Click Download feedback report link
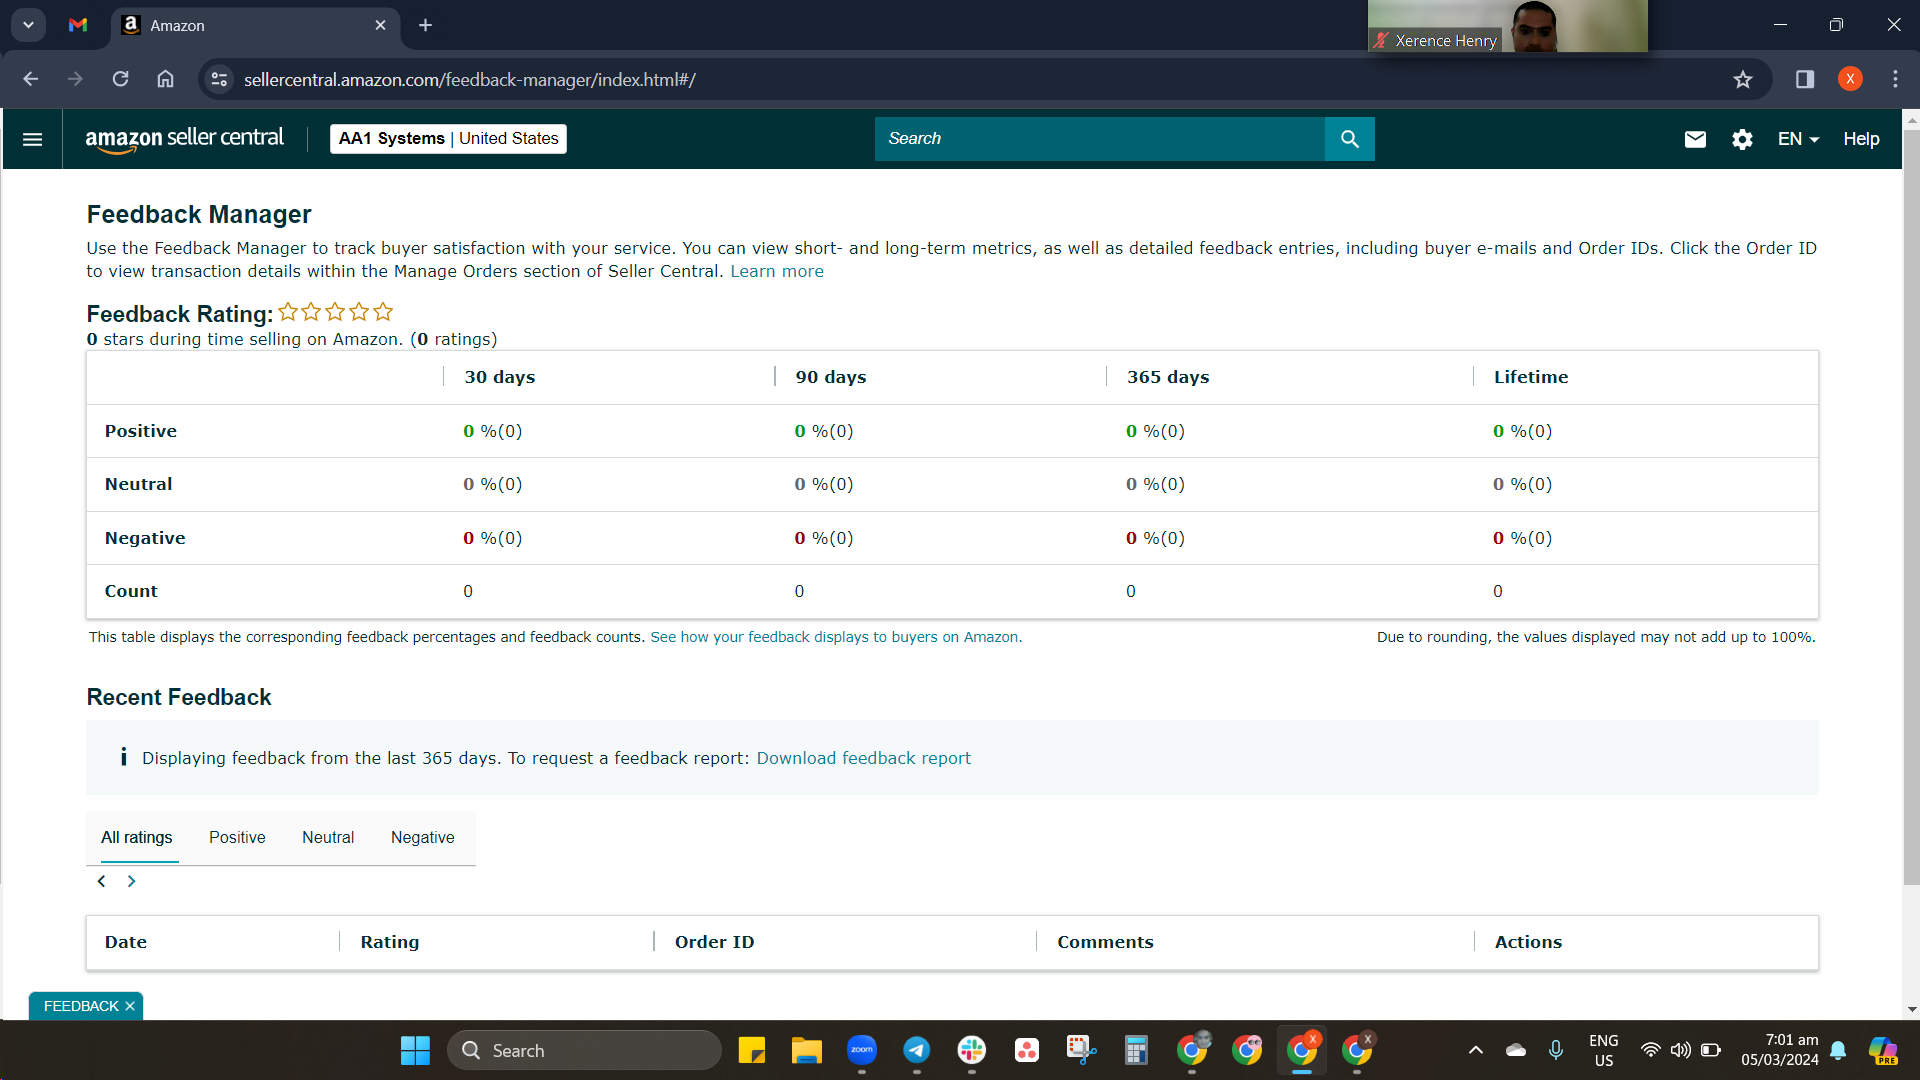The height and width of the screenshot is (1080, 1920). 863,758
